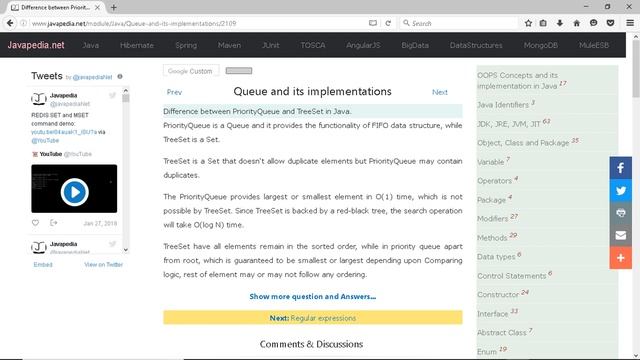Go to Next question link
This screenshot has width=640, height=360.
[x=440, y=92]
